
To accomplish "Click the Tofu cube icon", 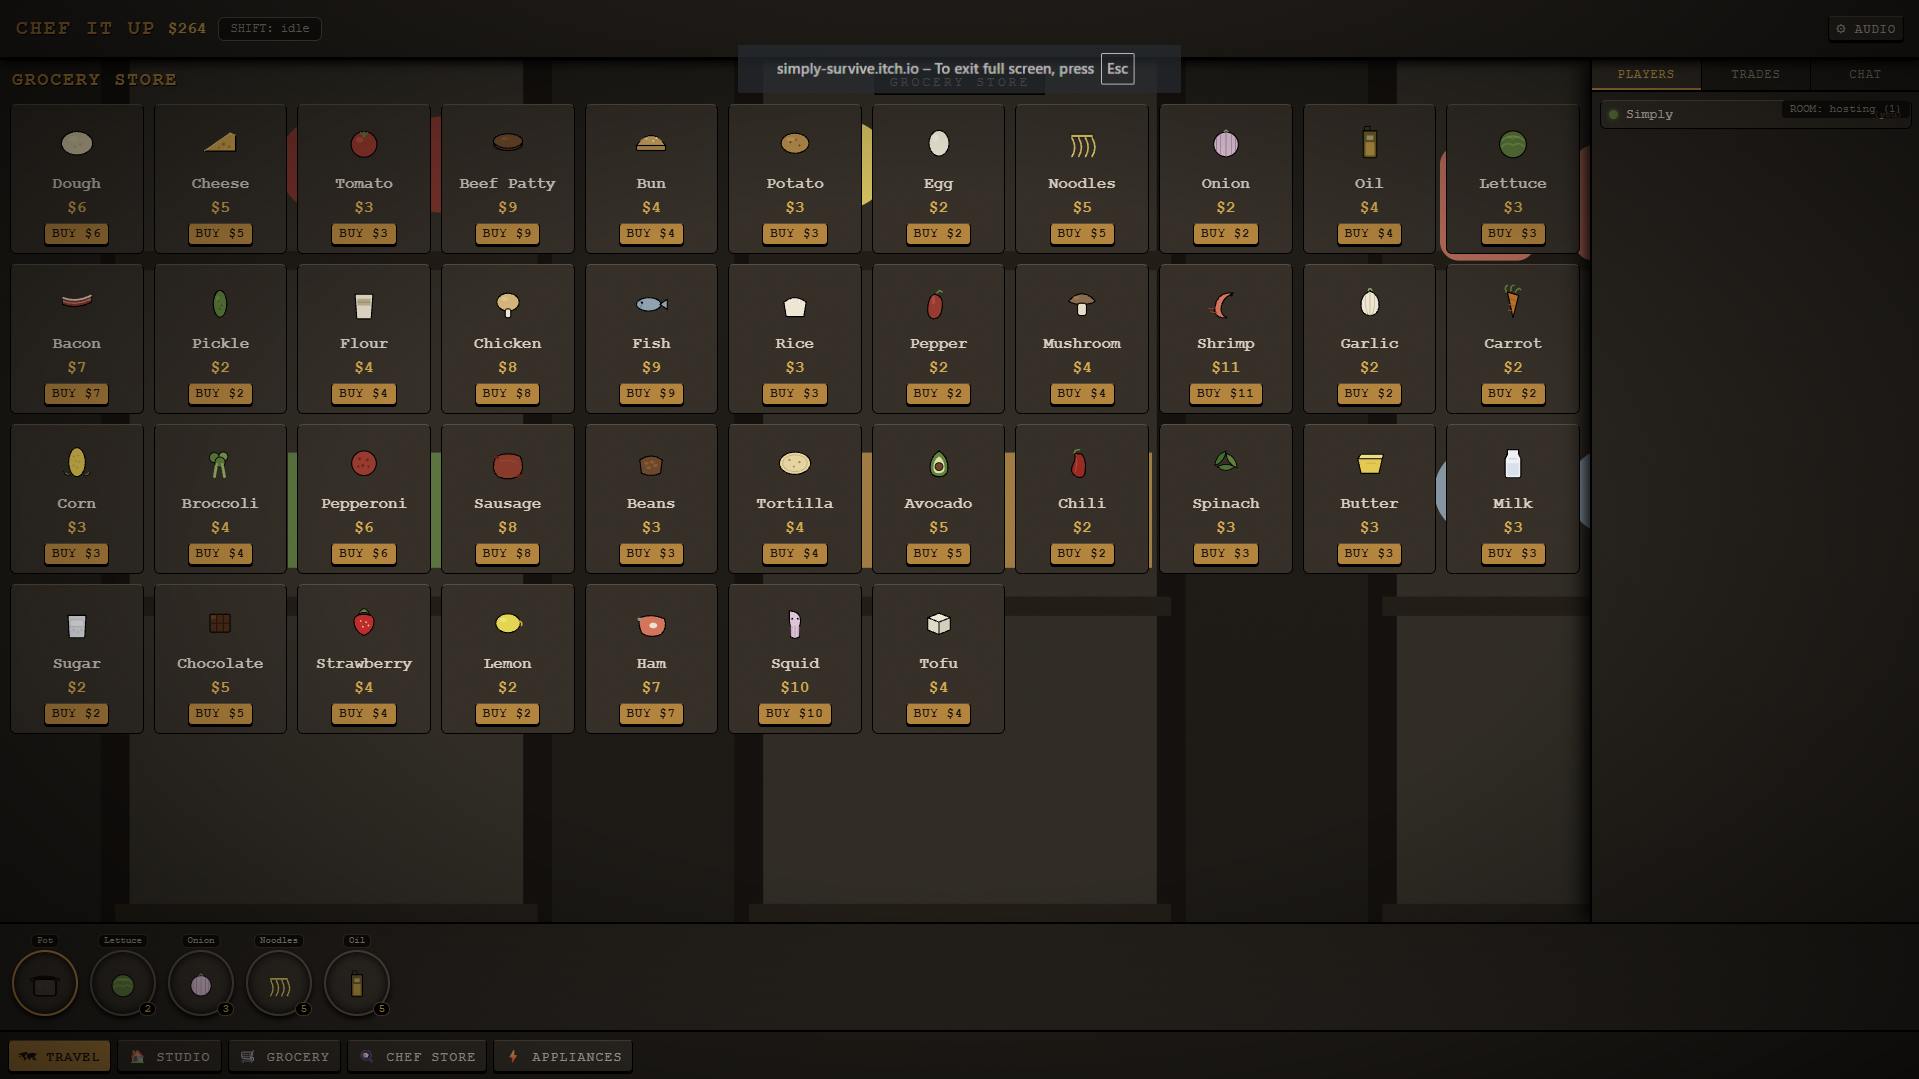I will point(938,624).
